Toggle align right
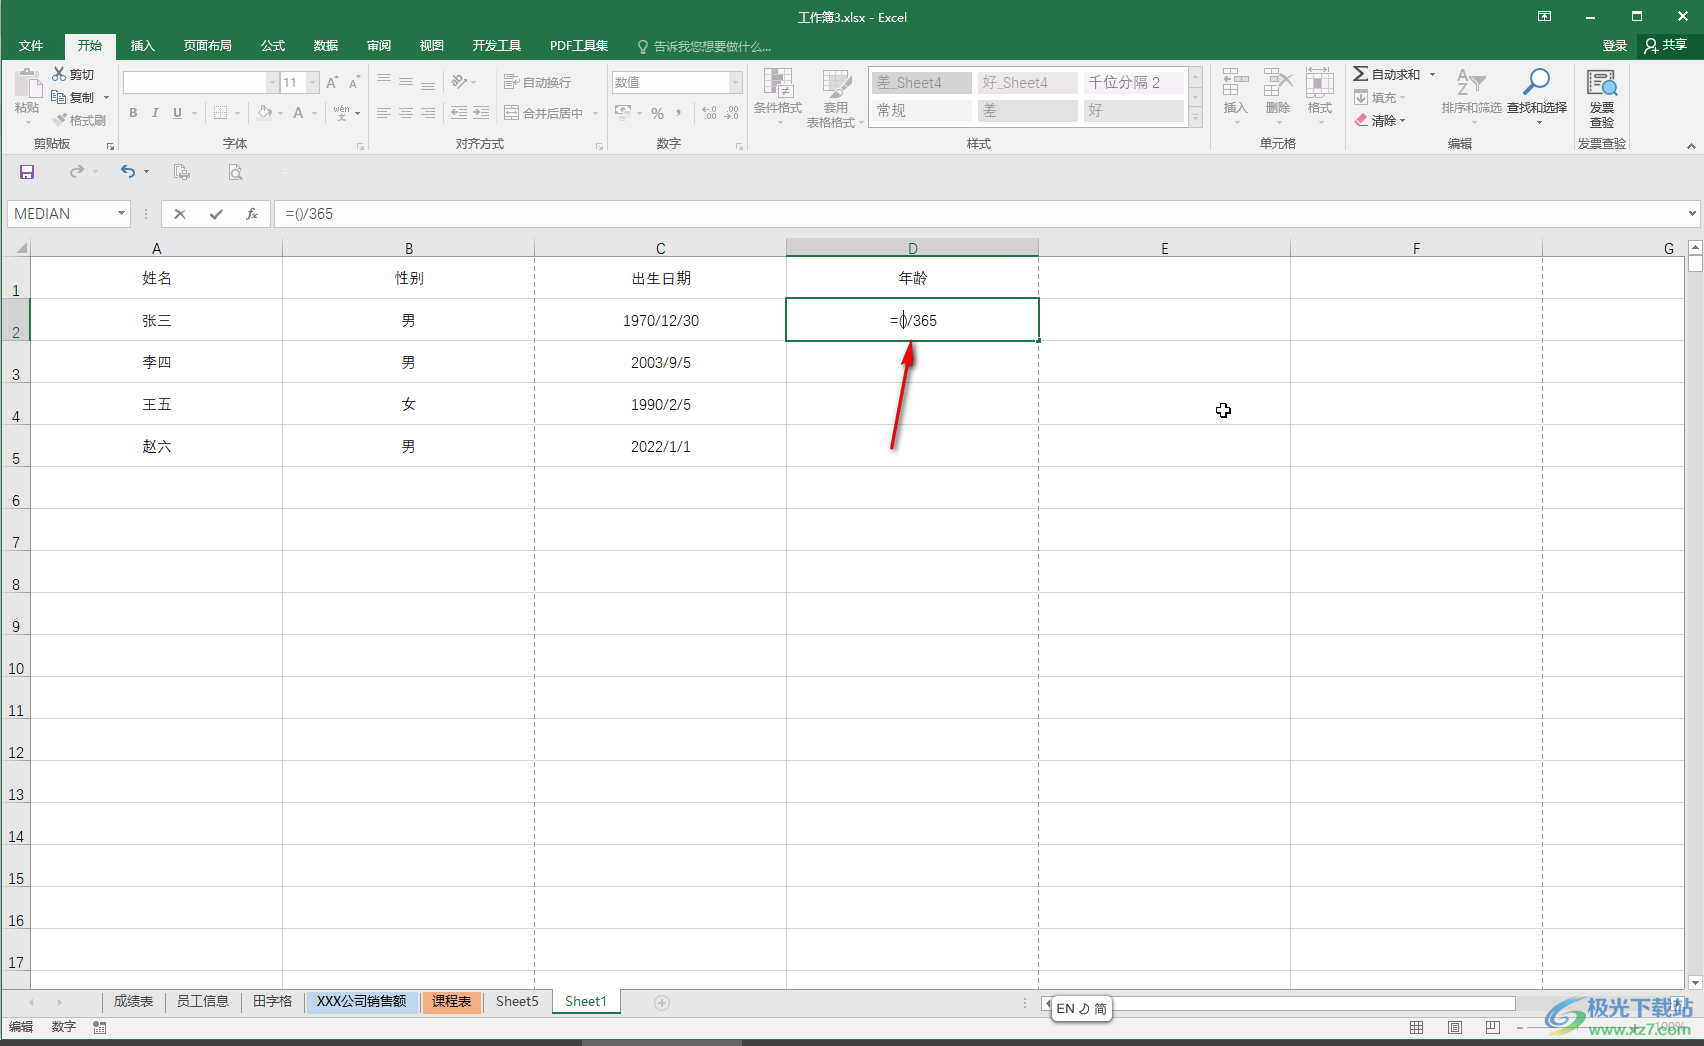The width and height of the screenshot is (1704, 1046). 428,113
